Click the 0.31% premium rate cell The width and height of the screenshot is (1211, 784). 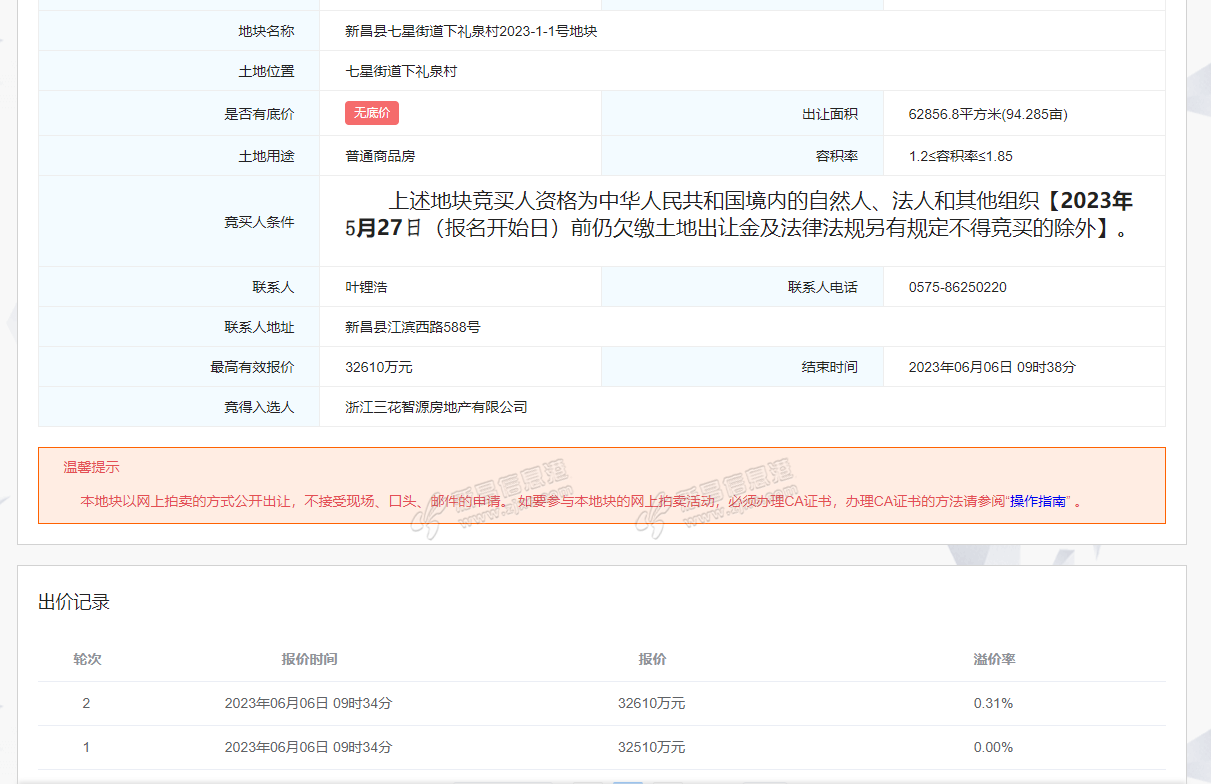click(x=993, y=703)
